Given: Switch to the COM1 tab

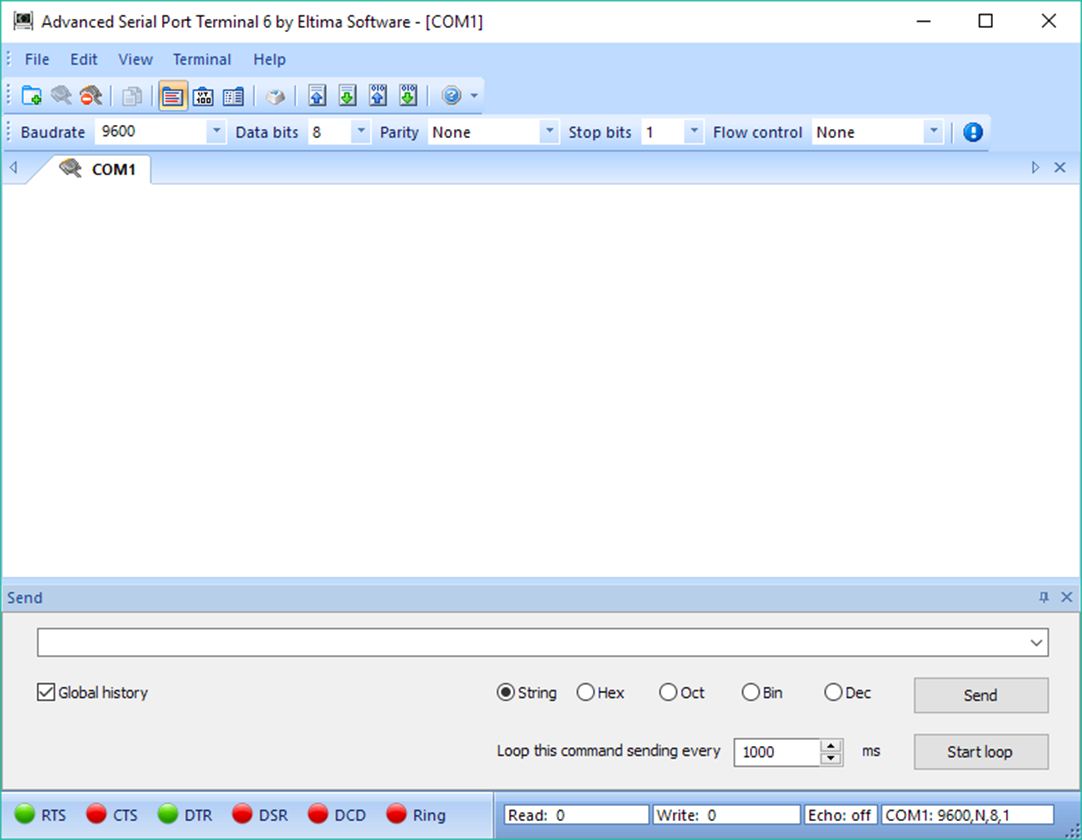Looking at the screenshot, I should pyautogui.click(x=113, y=168).
